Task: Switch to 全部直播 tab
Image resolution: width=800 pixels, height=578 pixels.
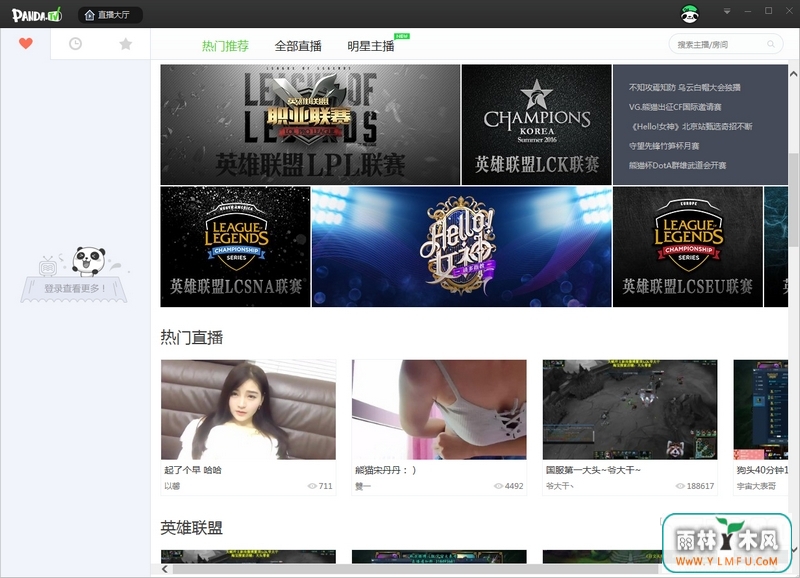Action: click(x=298, y=46)
